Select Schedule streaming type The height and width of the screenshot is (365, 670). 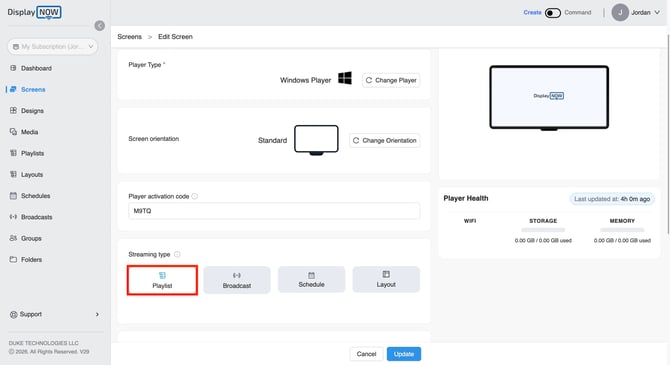pos(311,280)
